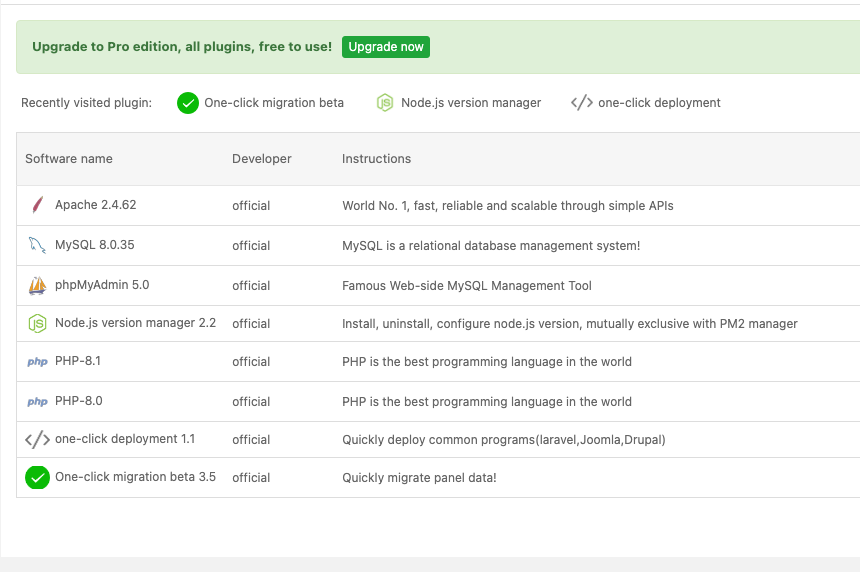Click the MySQL dolphin icon
Viewport: 860px width, 572px height.
(x=37, y=245)
